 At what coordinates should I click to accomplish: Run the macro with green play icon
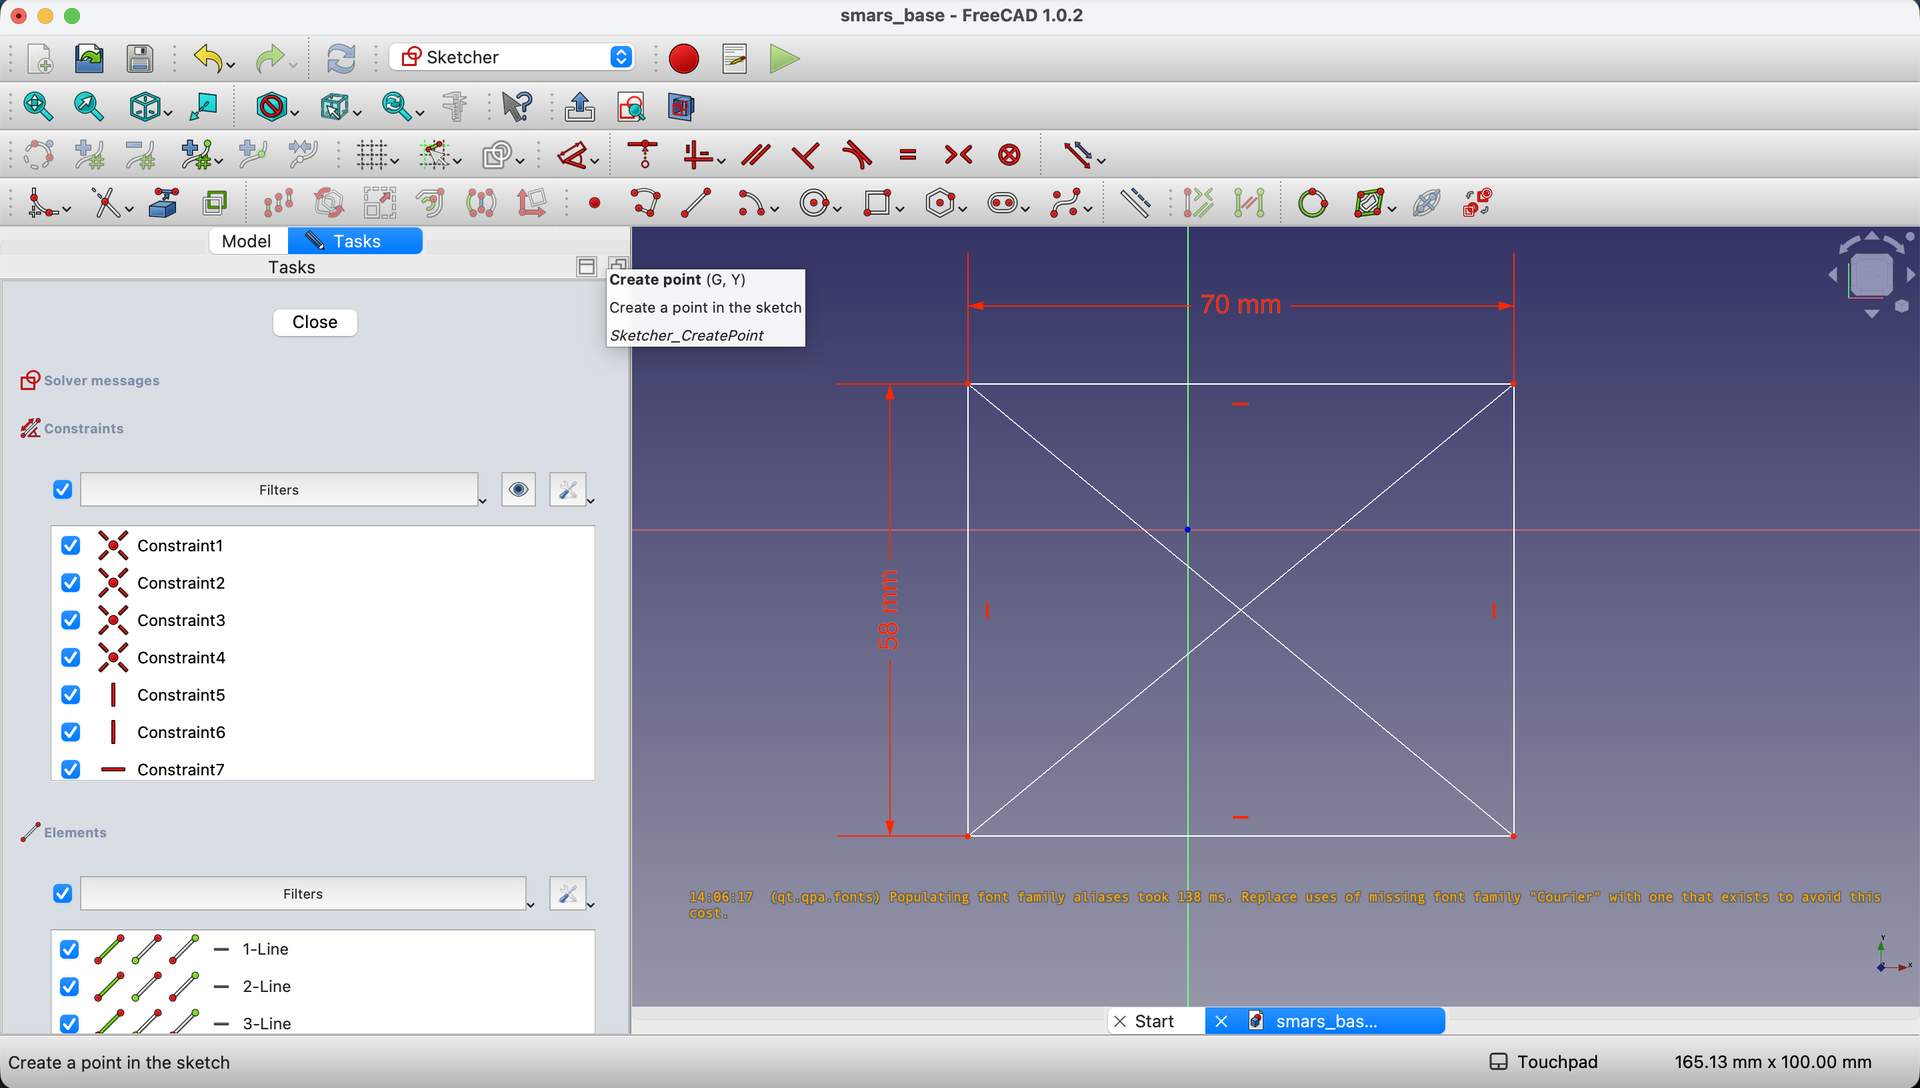(x=785, y=59)
